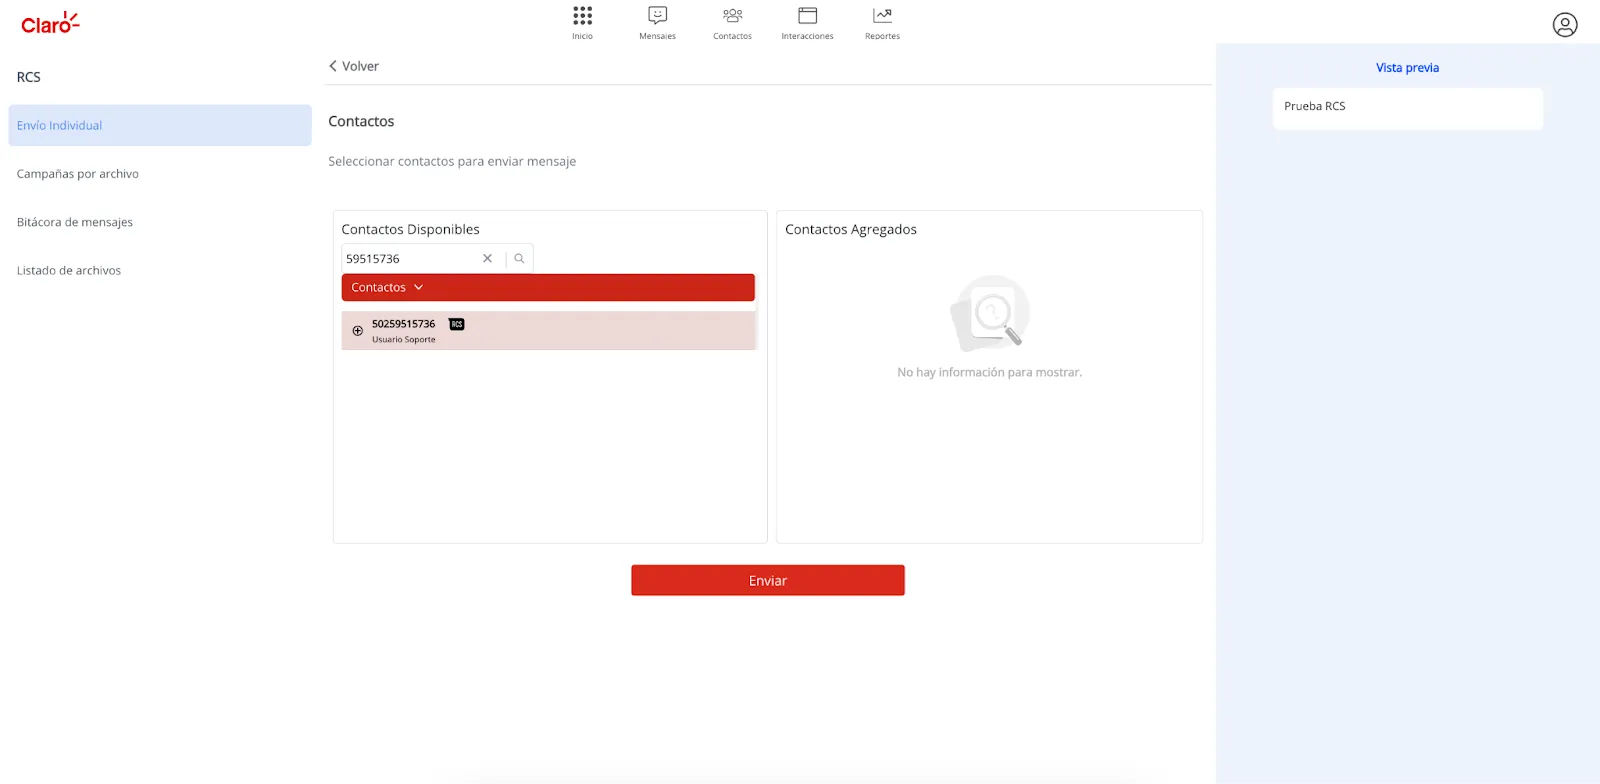Open Listado de archivos in the sidebar
This screenshot has width=1600, height=784.
tap(69, 271)
